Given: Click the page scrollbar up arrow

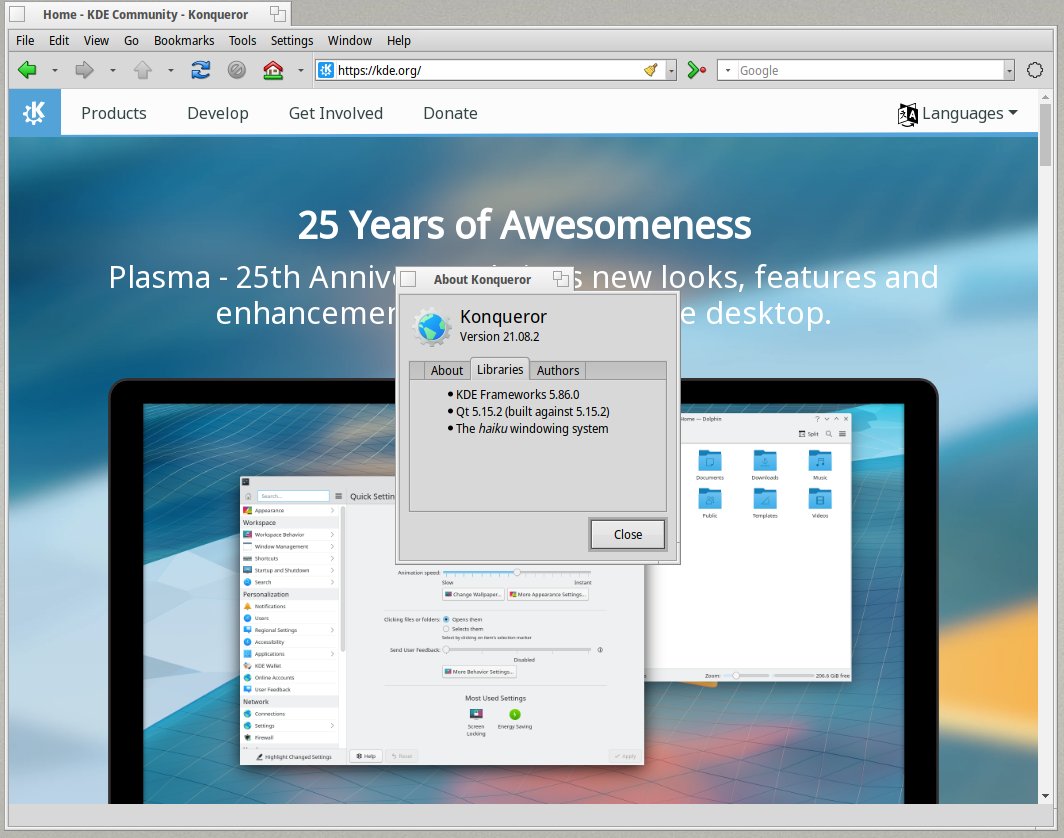Looking at the screenshot, I should pyautogui.click(x=1045, y=97).
